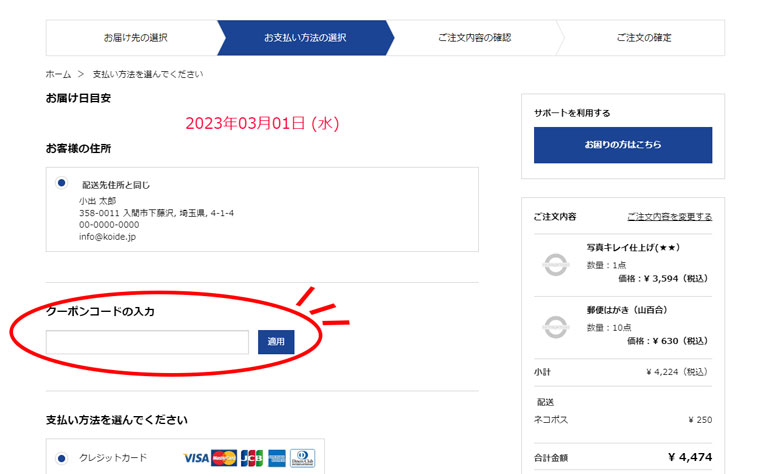Click the お困りの方はこちら support button
Screen dimensions: 760x474
[622, 145]
